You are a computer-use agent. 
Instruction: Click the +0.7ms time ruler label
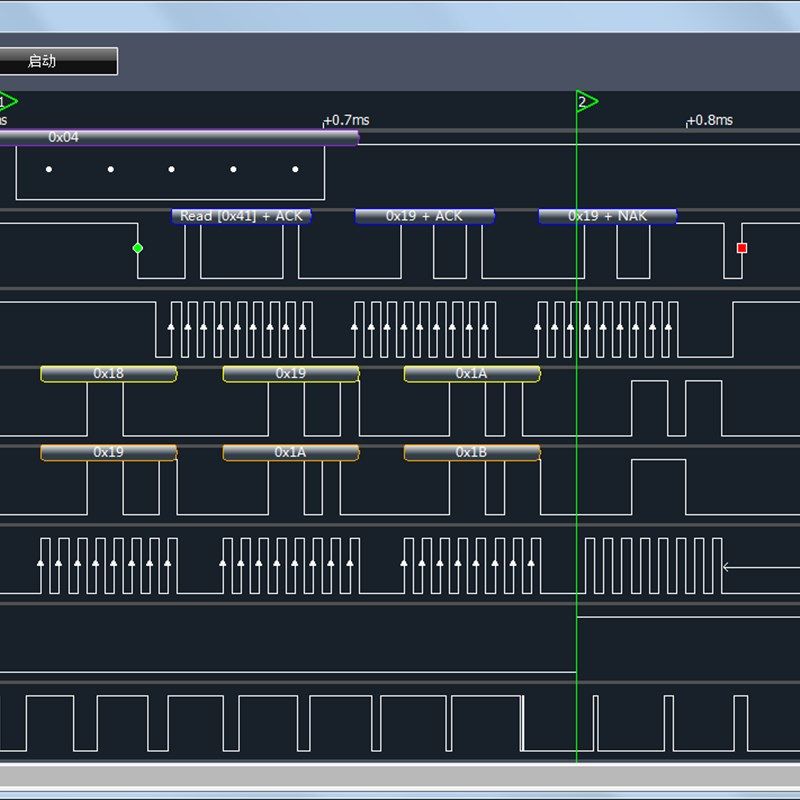point(346,120)
